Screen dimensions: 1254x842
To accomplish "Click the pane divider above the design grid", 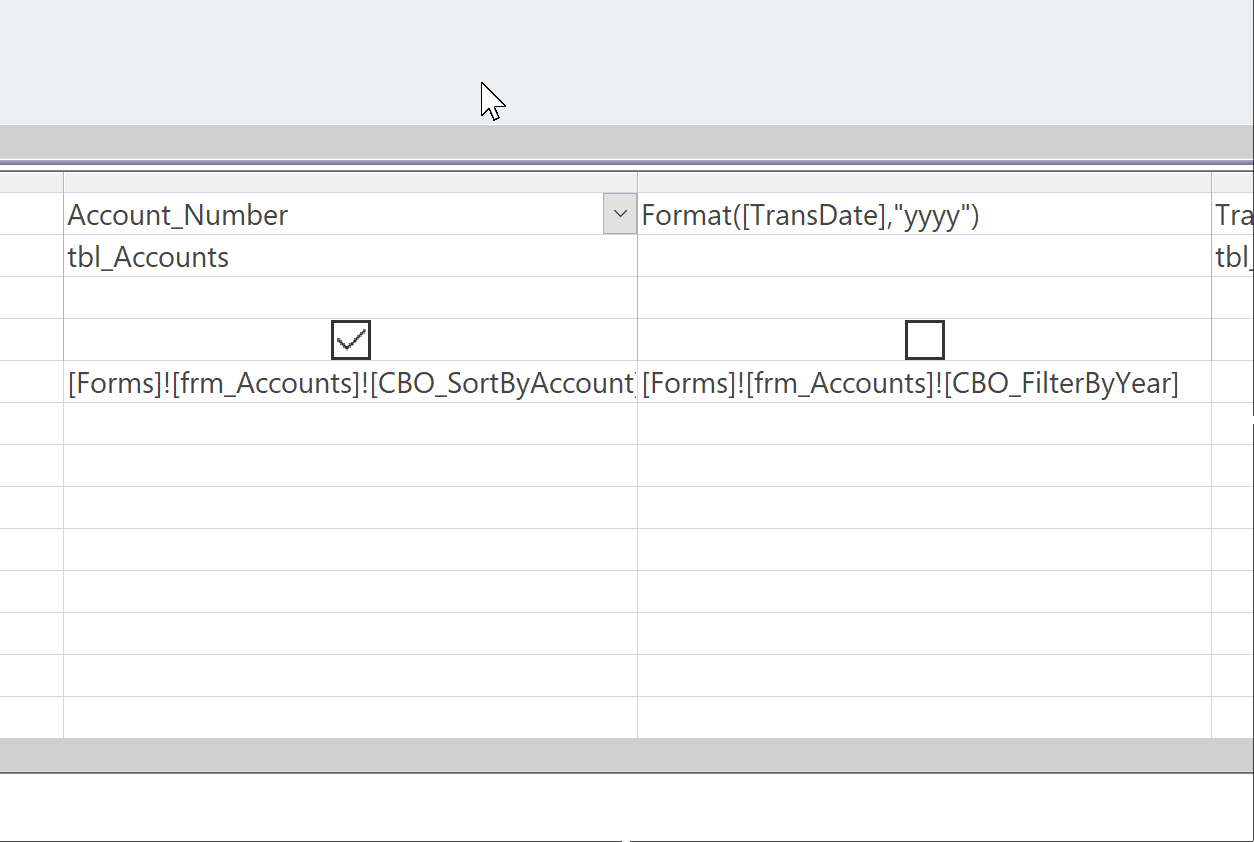I will point(627,162).
